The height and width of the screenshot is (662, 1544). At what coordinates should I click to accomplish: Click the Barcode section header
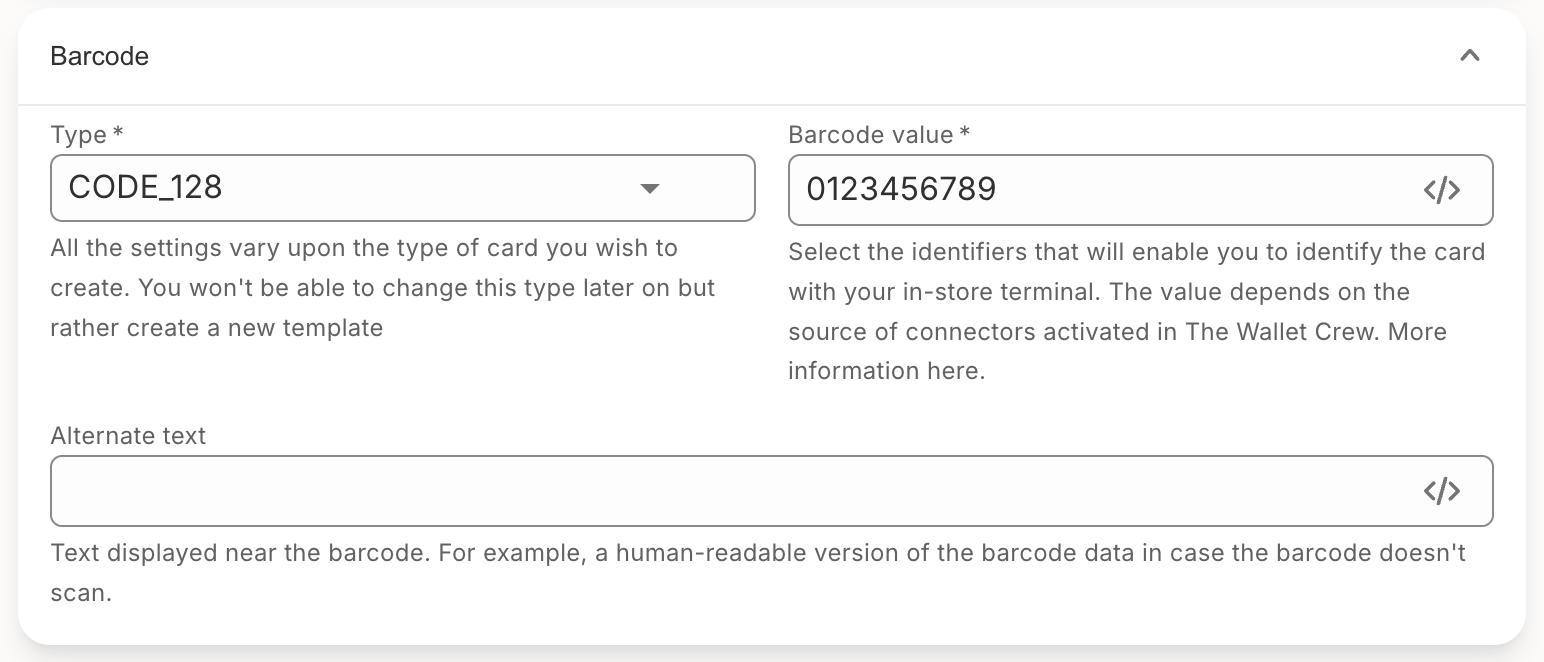coord(99,56)
